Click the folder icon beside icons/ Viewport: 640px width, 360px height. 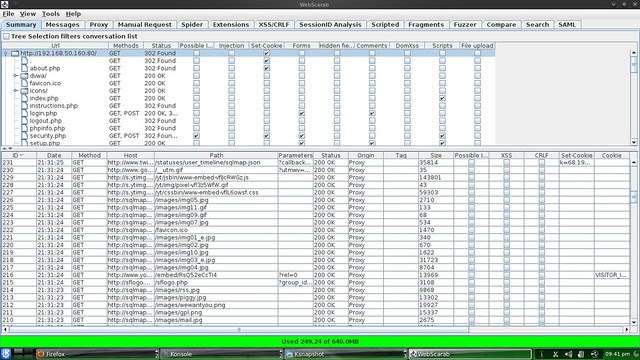tap(24, 91)
